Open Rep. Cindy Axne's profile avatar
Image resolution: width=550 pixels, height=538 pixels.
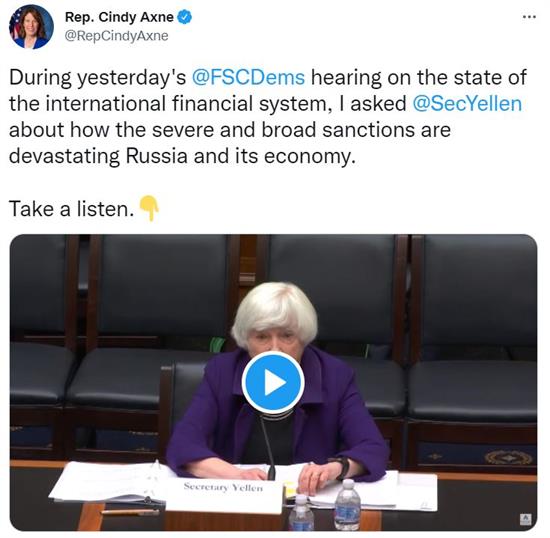(x=32, y=27)
